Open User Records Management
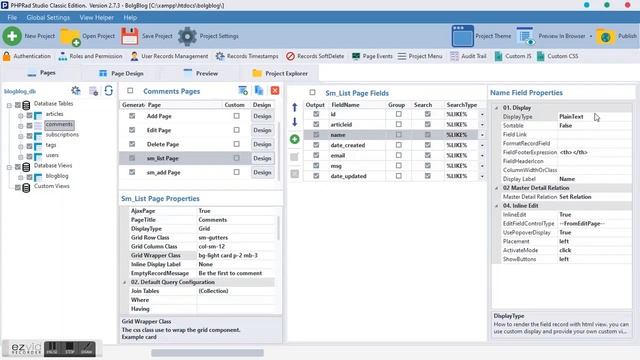640x360 pixels. coord(169,56)
